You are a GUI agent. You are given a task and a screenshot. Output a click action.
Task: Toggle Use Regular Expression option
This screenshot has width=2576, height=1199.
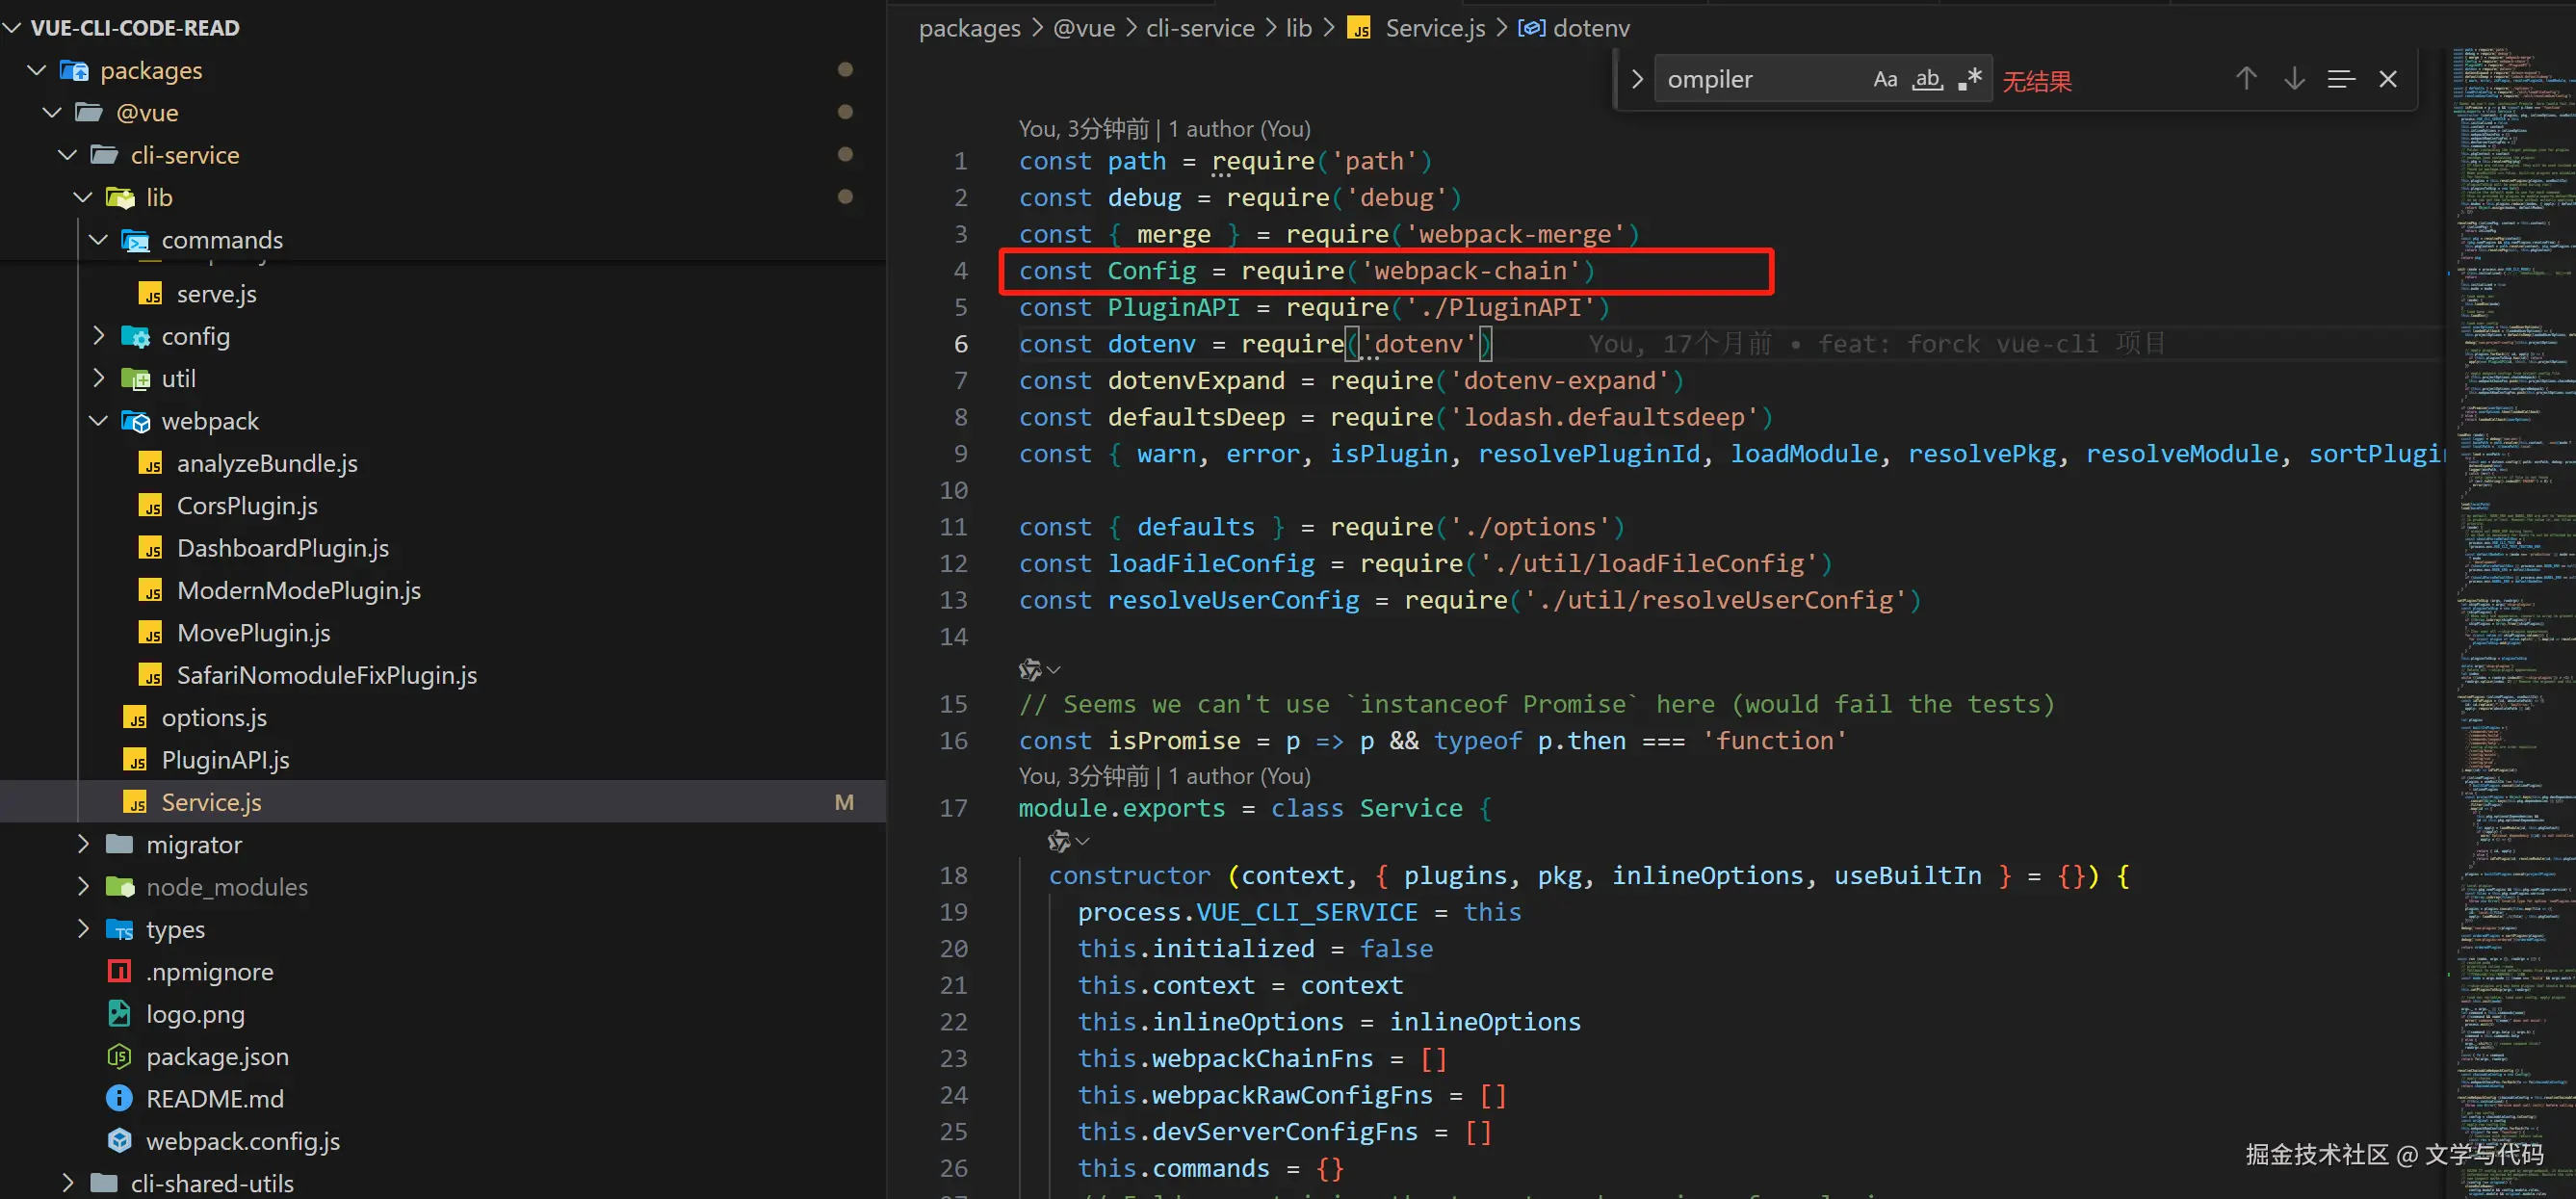click(x=1969, y=79)
